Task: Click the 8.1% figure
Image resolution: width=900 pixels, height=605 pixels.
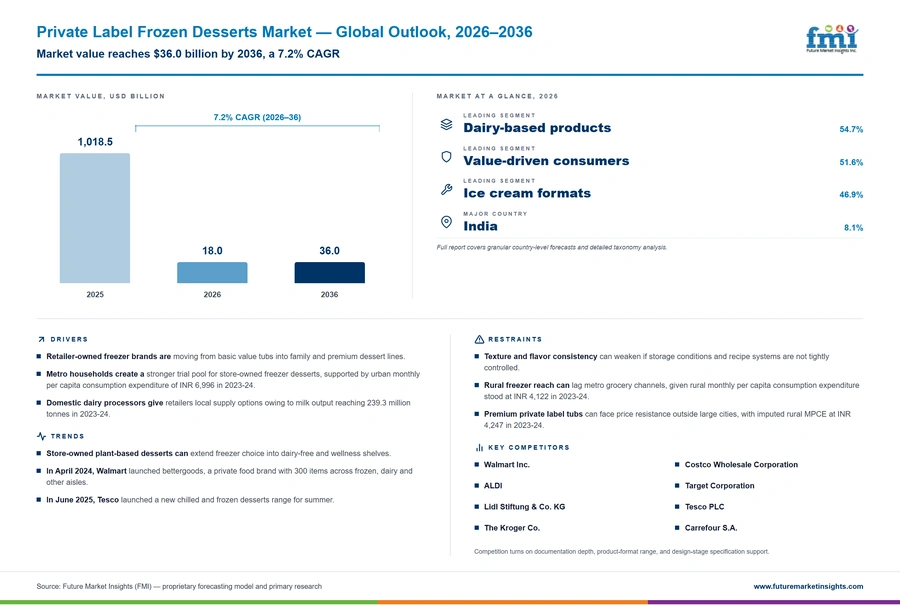Action: tap(854, 228)
